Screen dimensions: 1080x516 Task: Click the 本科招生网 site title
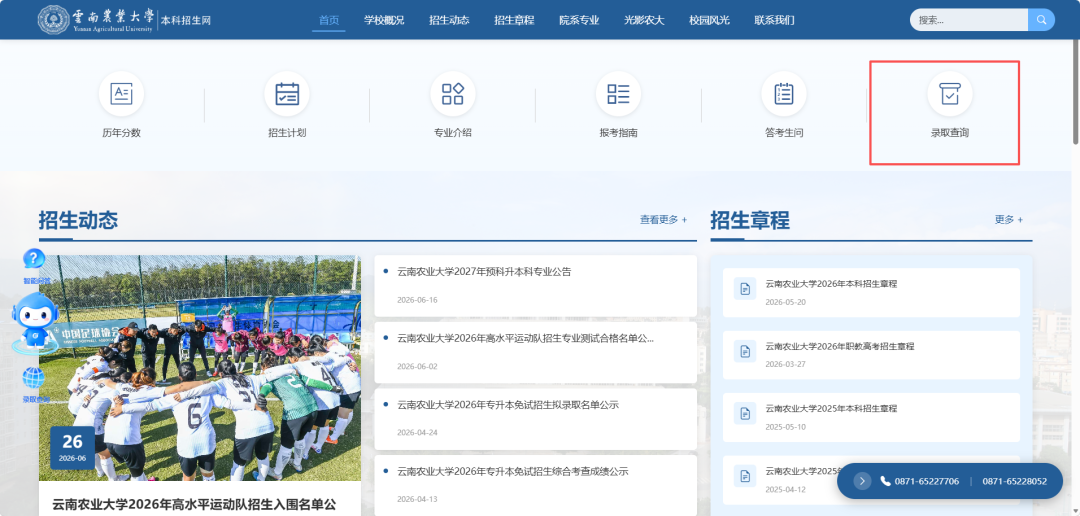(186, 20)
